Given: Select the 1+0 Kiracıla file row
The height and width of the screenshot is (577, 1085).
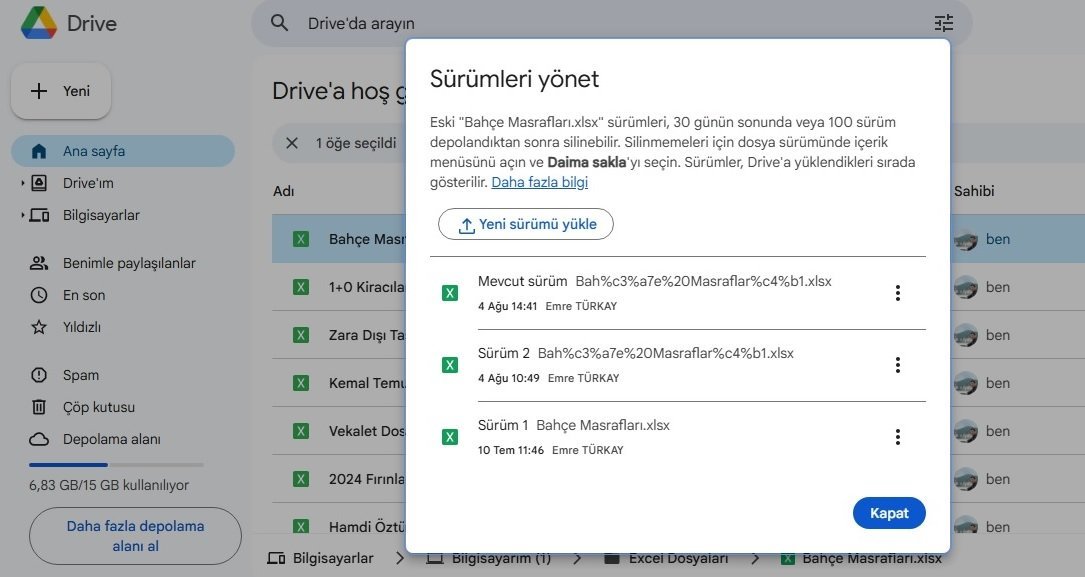Looking at the screenshot, I should coord(678,287).
